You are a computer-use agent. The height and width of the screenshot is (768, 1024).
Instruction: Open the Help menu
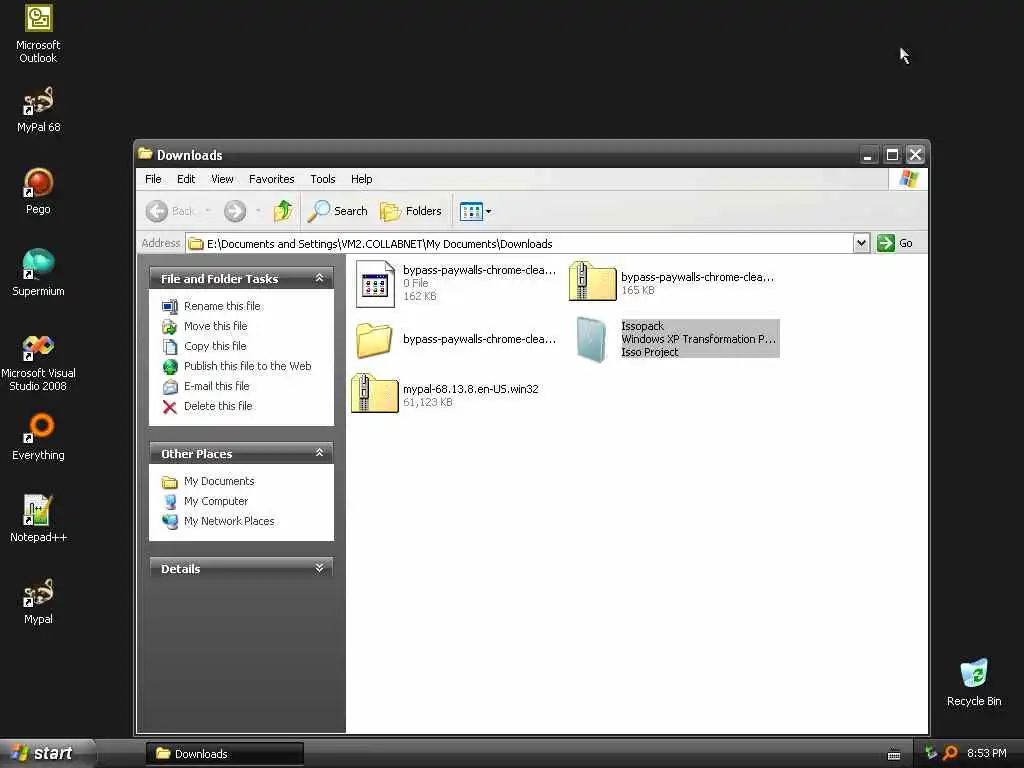[x=361, y=179]
